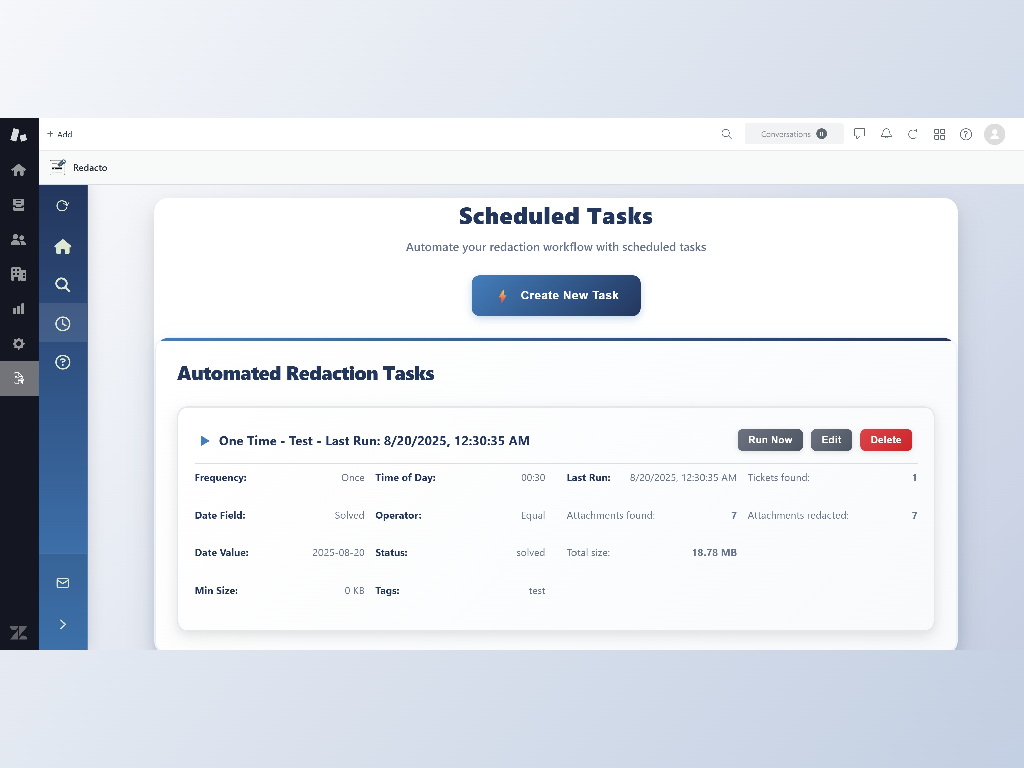Open Admin settings gear in left navigation
Image resolution: width=1024 pixels, height=768 pixels.
[18, 344]
